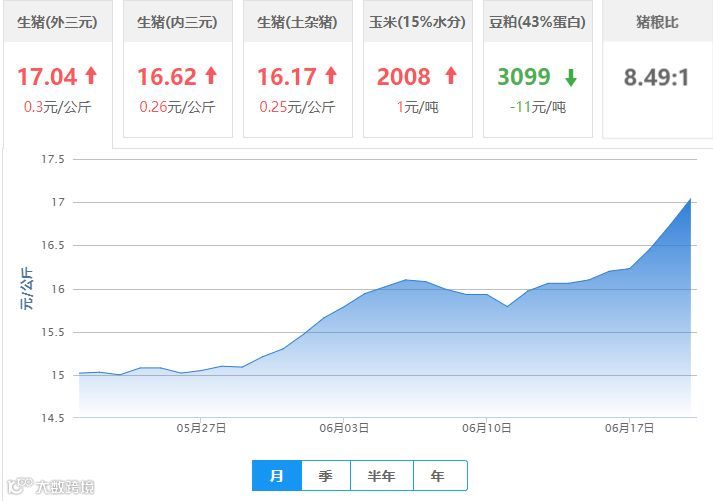The height and width of the screenshot is (501, 713).
Task: Click the 06月10日 axis date label
Action: pyautogui.click(x=487, y=428)
